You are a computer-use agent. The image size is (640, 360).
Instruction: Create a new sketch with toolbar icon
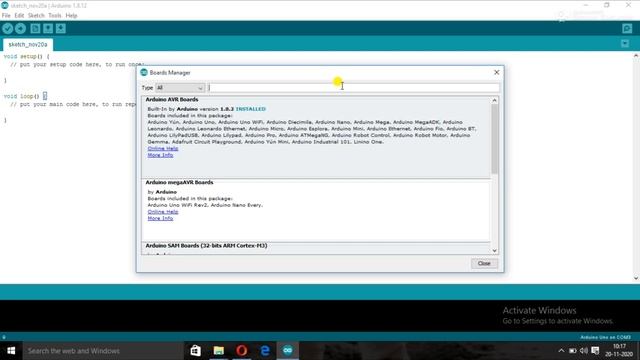coord(35,28)
